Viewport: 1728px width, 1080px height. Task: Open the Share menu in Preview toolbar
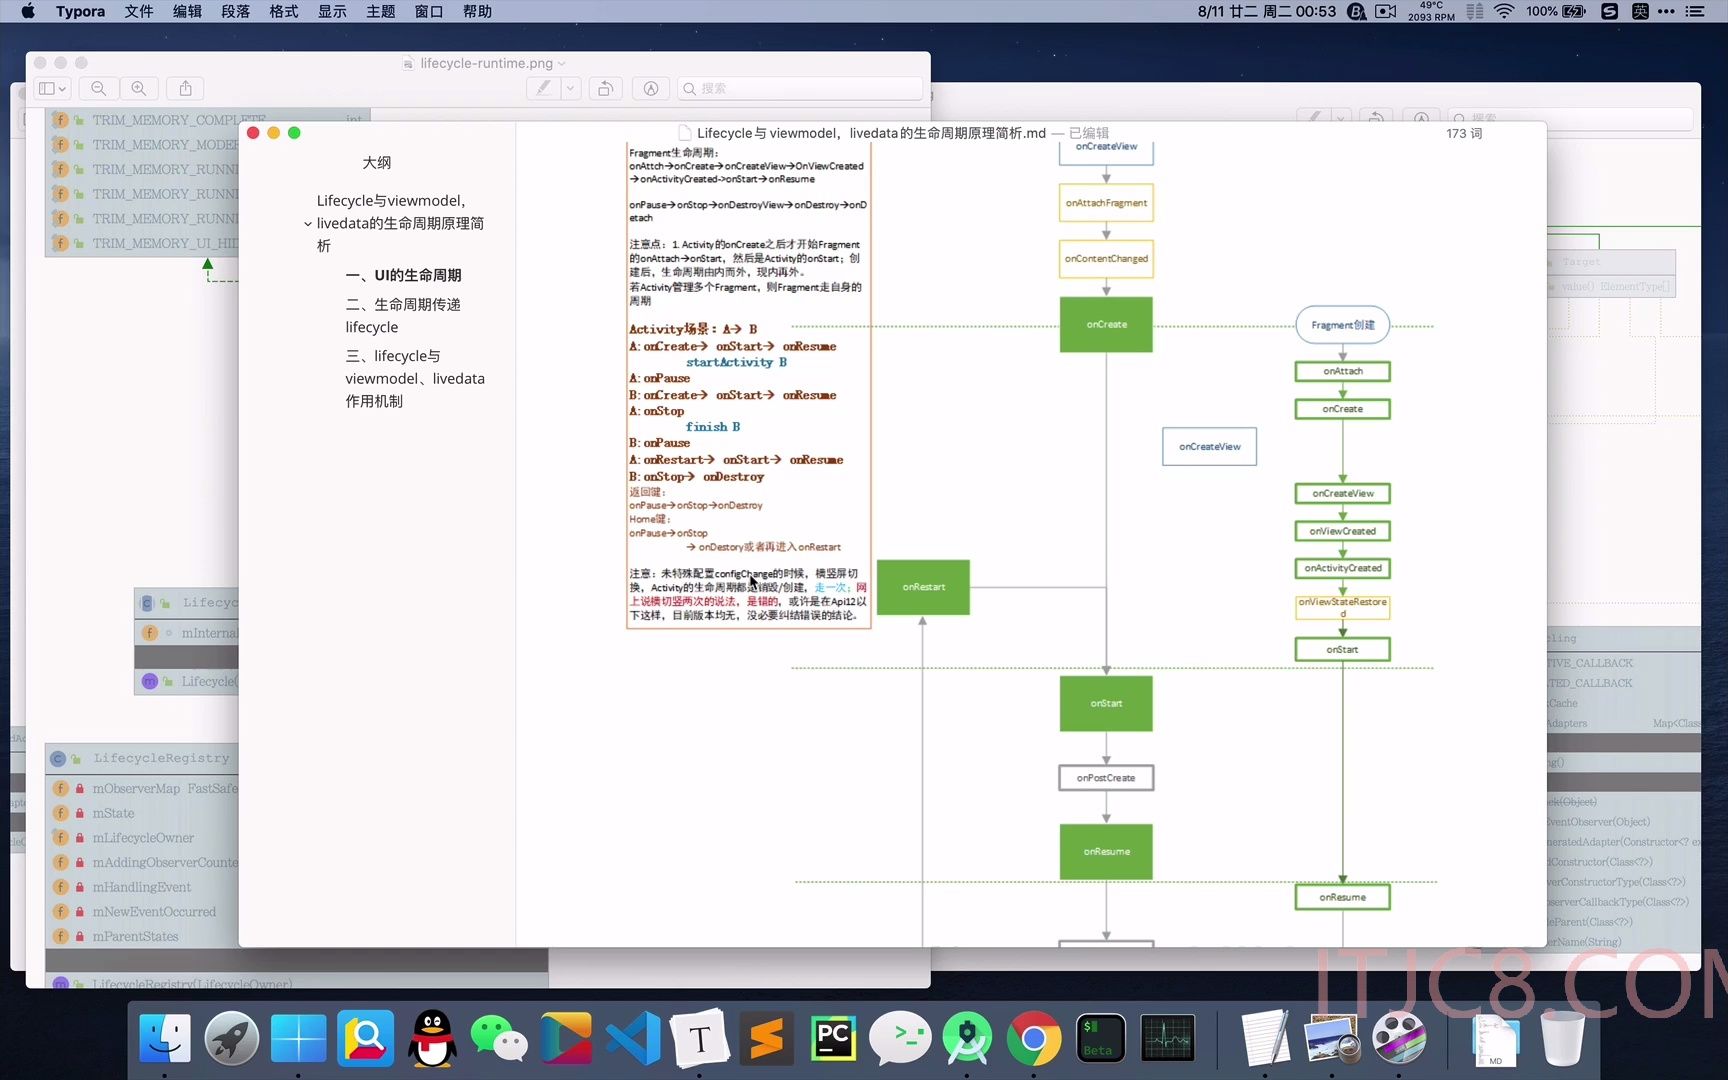click(x=185, y=88)
